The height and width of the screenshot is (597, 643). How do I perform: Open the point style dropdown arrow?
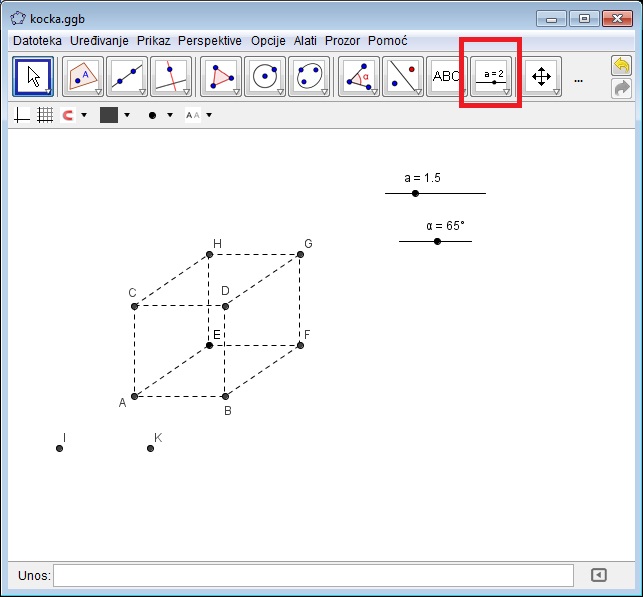pos(170,115)
